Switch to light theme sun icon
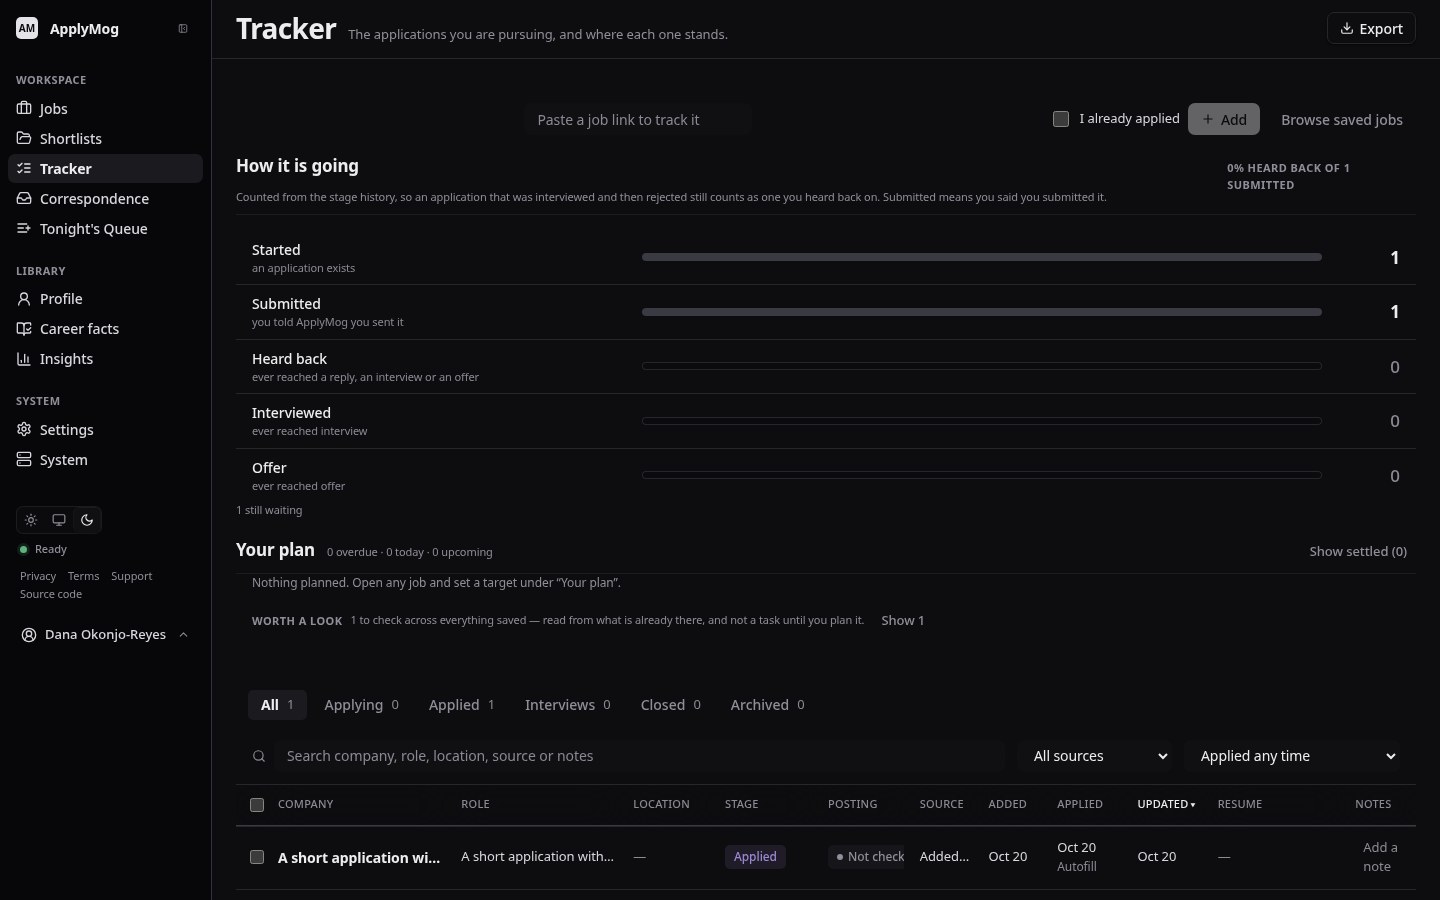 point(31,520)
